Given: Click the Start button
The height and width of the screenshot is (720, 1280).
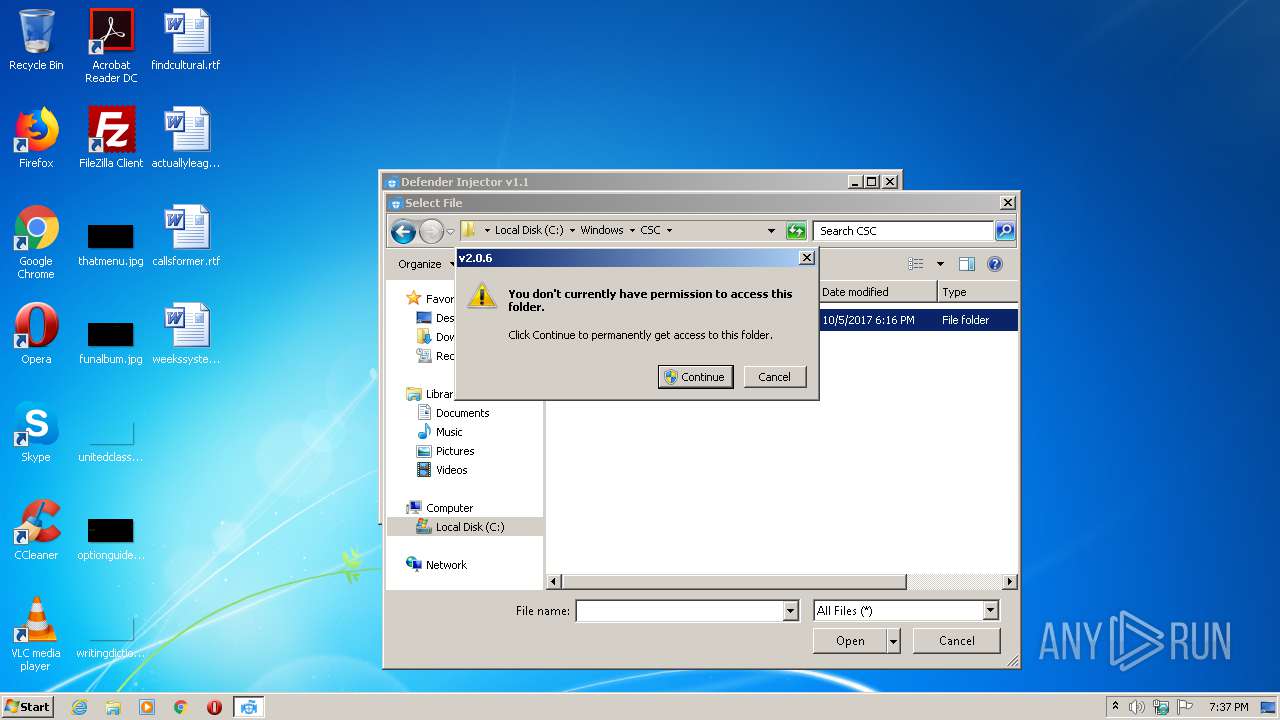Looking at the screenshot, I should click(x=27, y=707).
